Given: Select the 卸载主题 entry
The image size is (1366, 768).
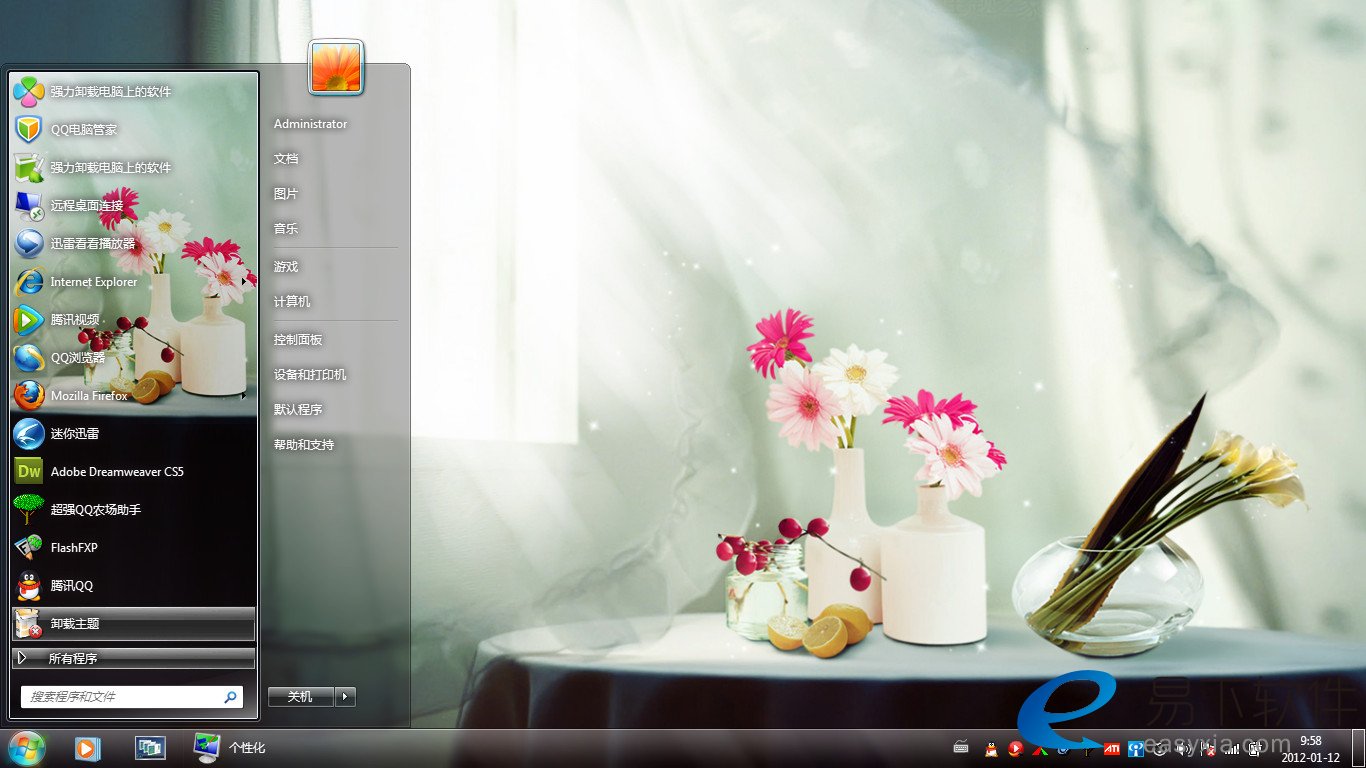Looking at the screenshot, I should pos(134,624).
